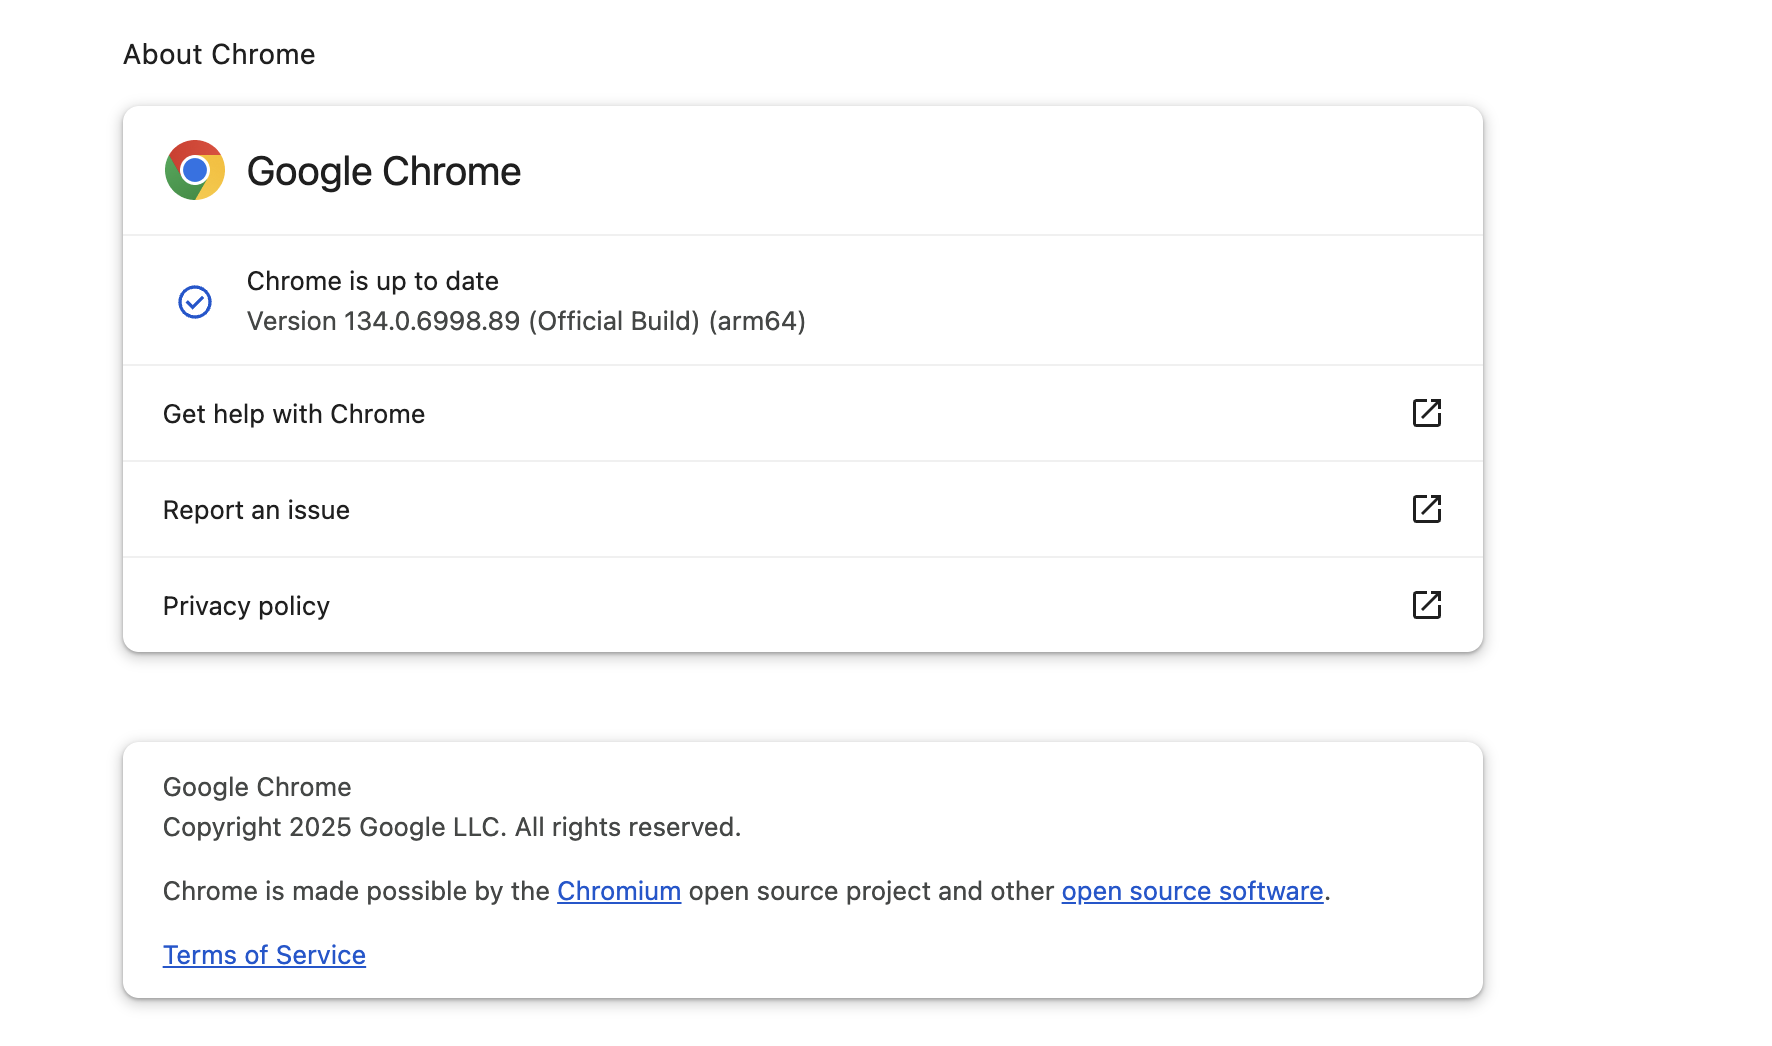1772x1046 pixels.
Task: Open the Terms of Service link
Action: coord(264,954)
